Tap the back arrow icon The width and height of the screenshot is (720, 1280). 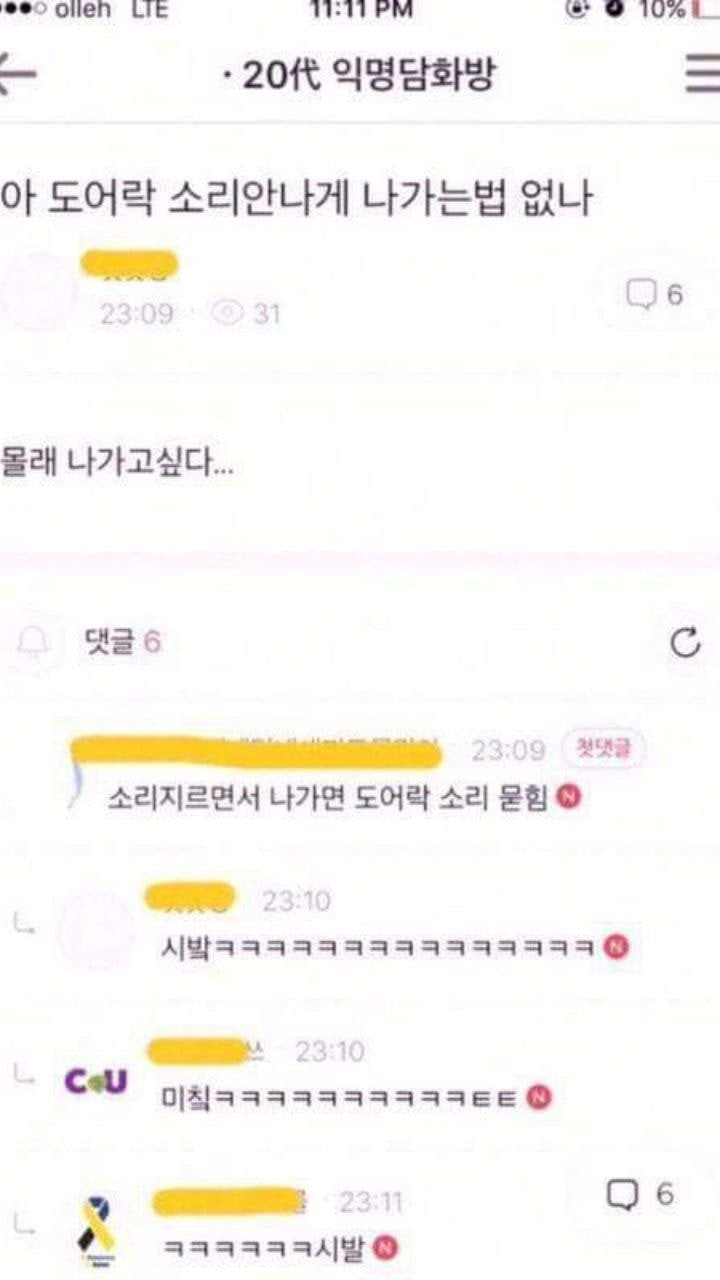[x=17, y=76]
